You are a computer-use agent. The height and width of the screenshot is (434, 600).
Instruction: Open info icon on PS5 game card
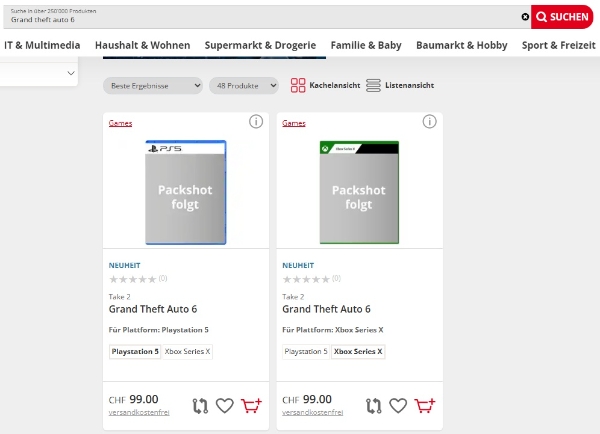click(x=256, y=122)
